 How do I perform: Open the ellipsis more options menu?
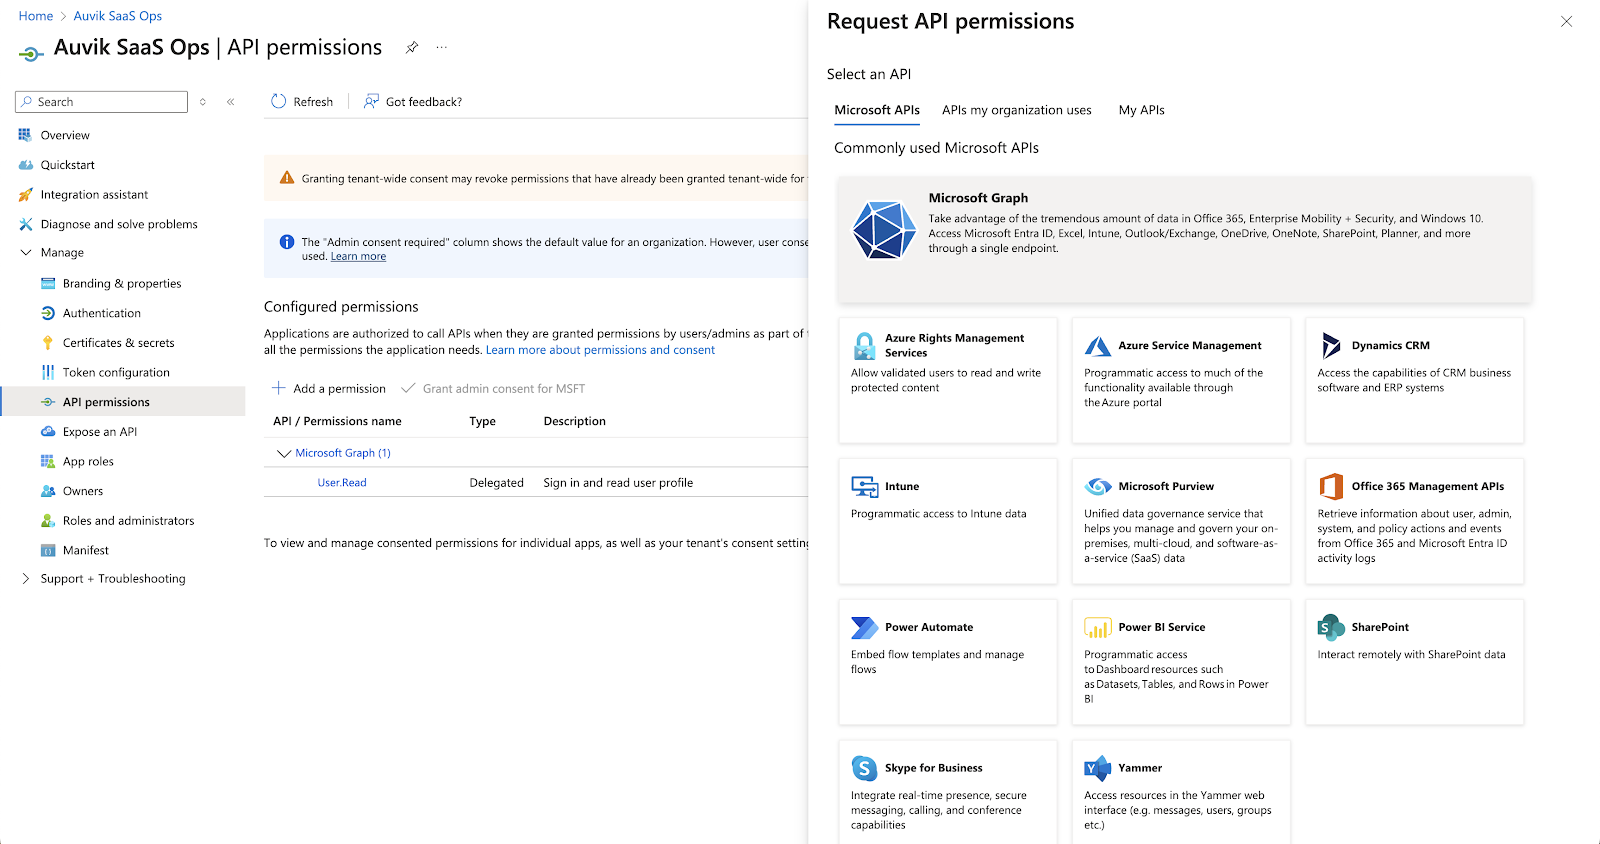tap(442, 47)
